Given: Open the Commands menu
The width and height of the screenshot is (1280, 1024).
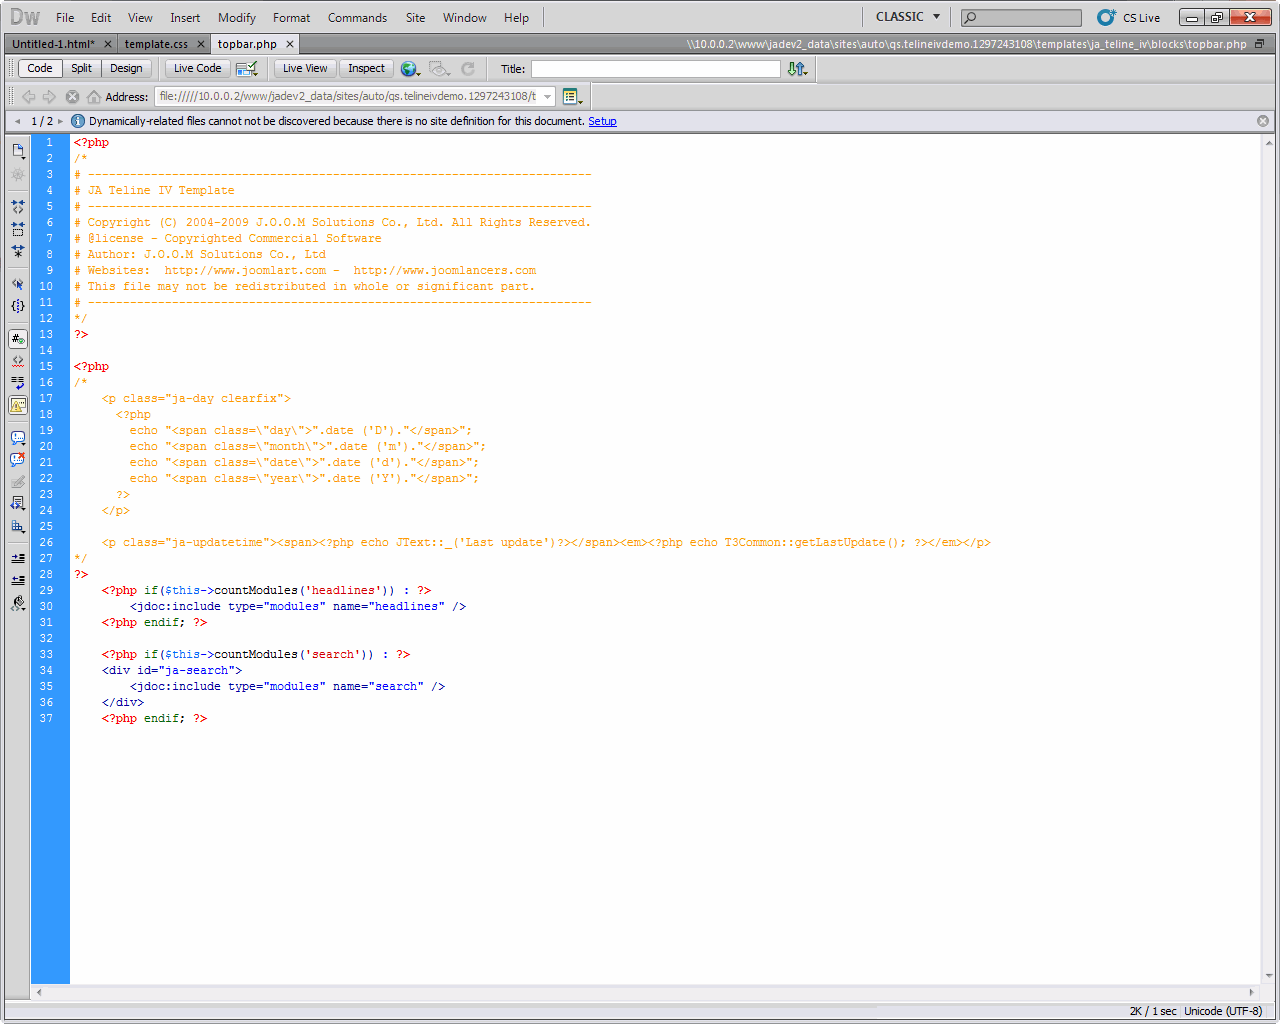Looking at the screenshot, I should pyautogui.click(x=357, y=17).
